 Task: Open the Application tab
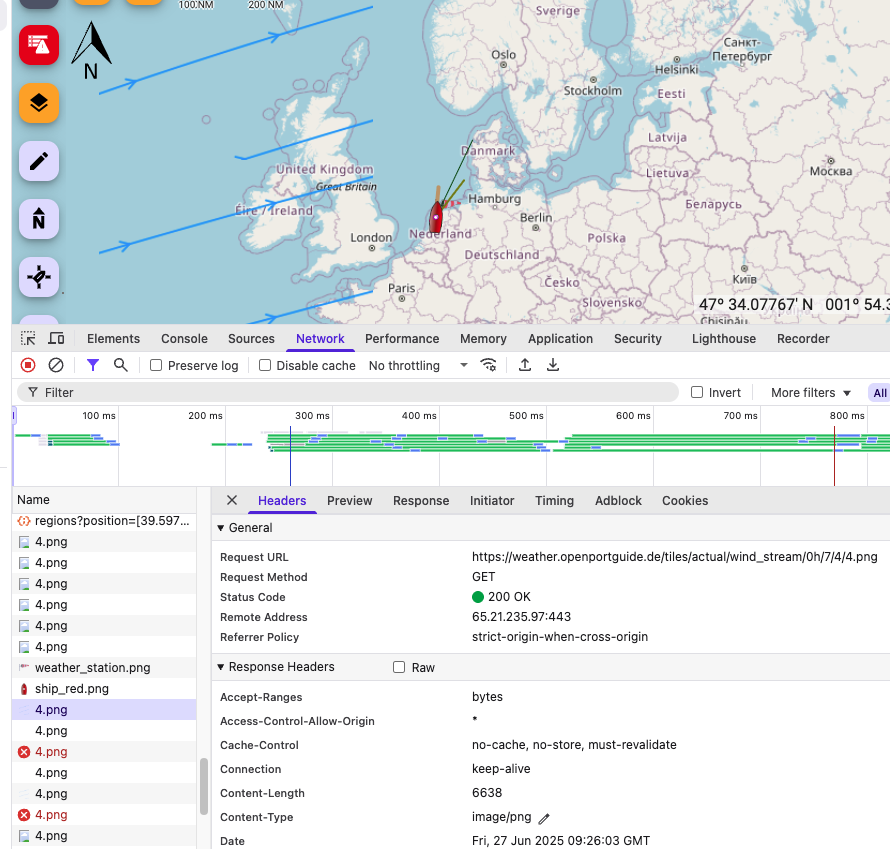pyautogui.click(x=560, y=339)
